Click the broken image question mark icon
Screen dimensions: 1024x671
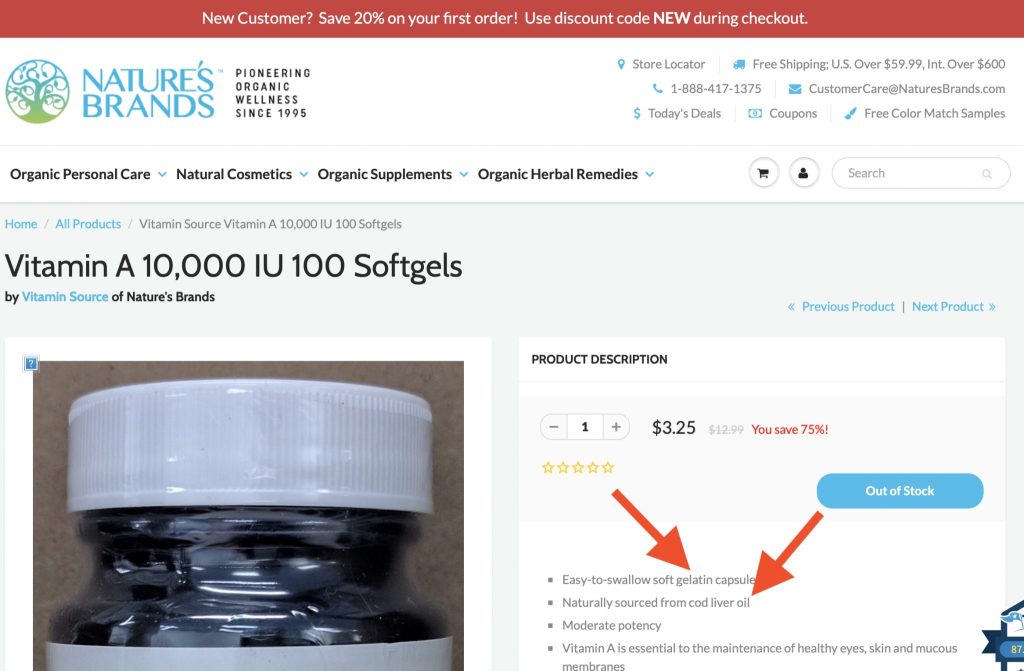pyautogui.click(x=31, y=363)
